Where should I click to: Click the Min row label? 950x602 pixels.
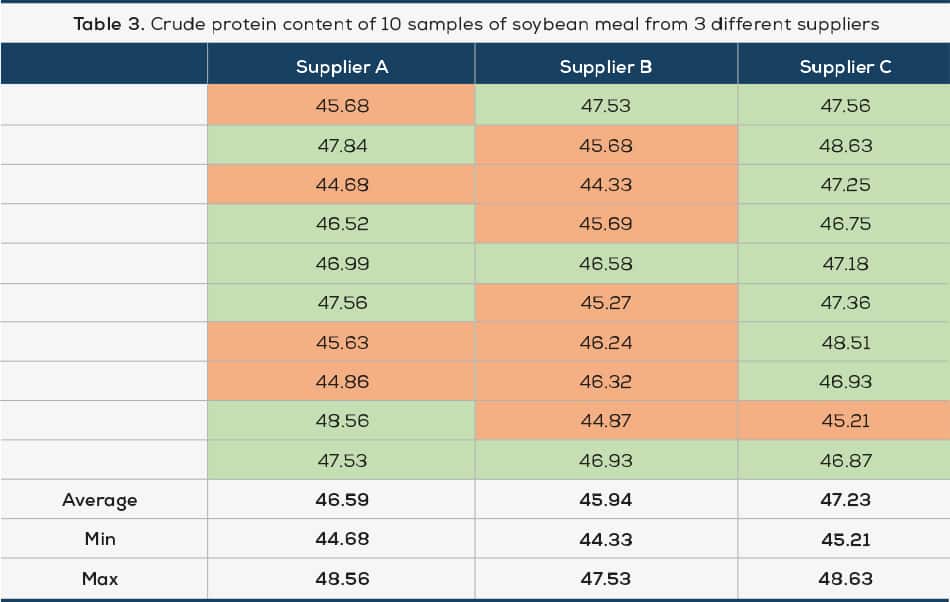(x=100, y=539)
